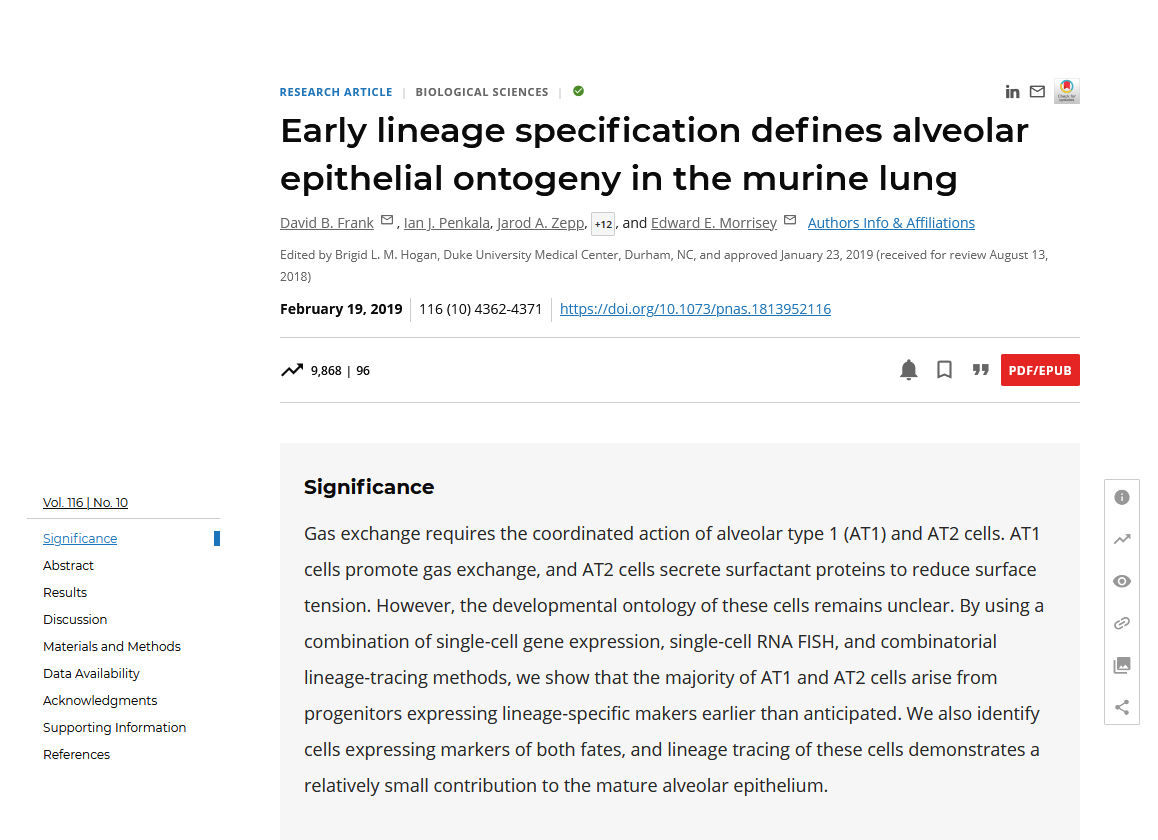The height and width of the screenshot is (840, 1158).
Task: Open the metrics trend icon in the right sidebar
Action: [1122, 539]
